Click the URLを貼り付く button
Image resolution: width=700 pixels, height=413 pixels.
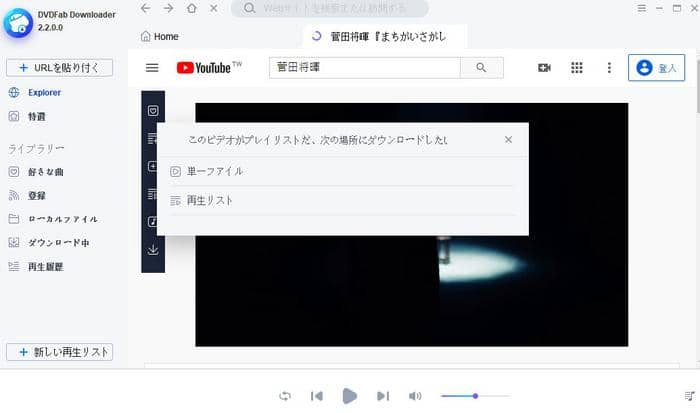[59, 67]
